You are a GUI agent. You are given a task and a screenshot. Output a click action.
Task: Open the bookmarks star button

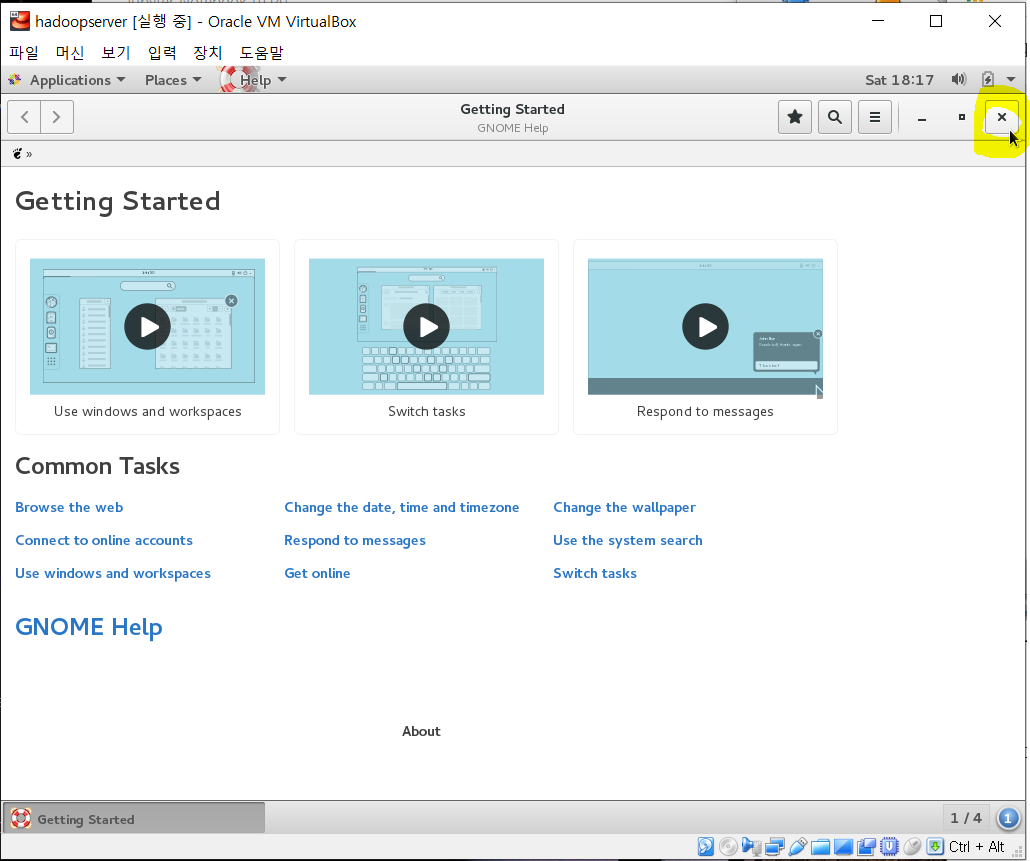(795, 117)
